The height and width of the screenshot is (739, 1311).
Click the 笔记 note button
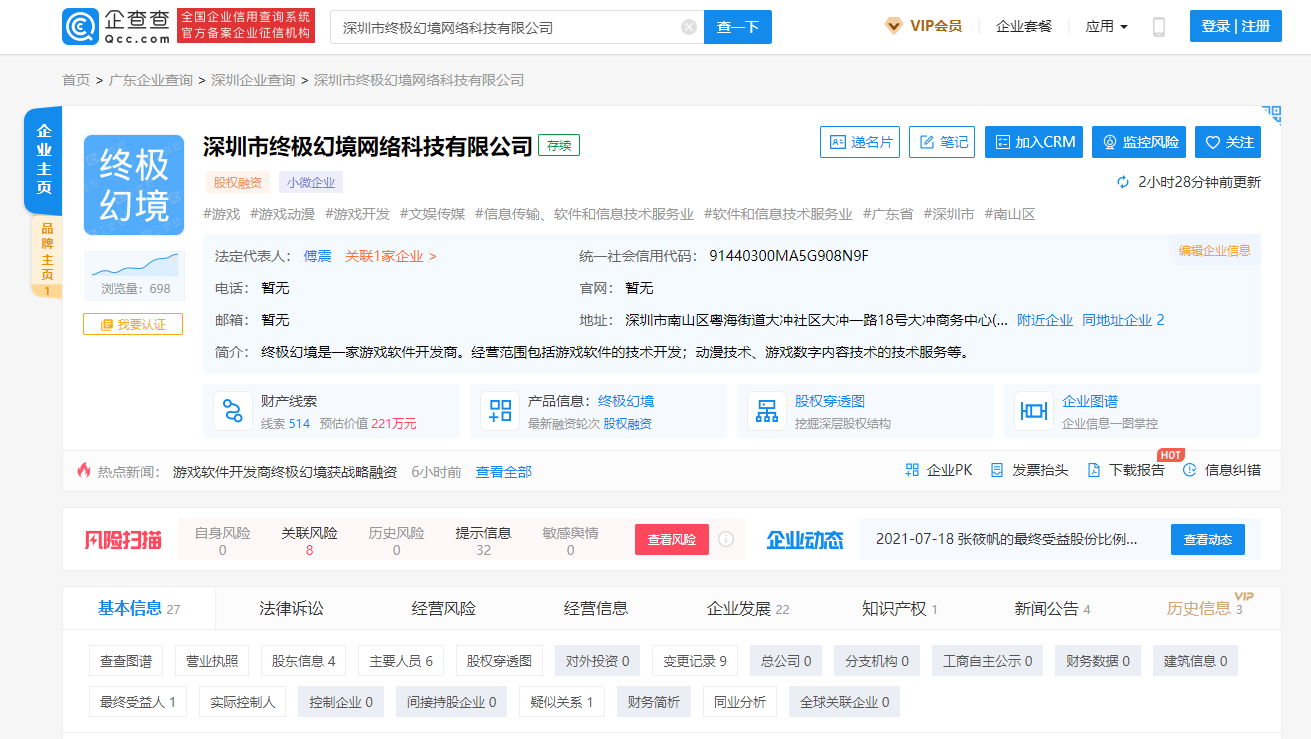[942, 142]
